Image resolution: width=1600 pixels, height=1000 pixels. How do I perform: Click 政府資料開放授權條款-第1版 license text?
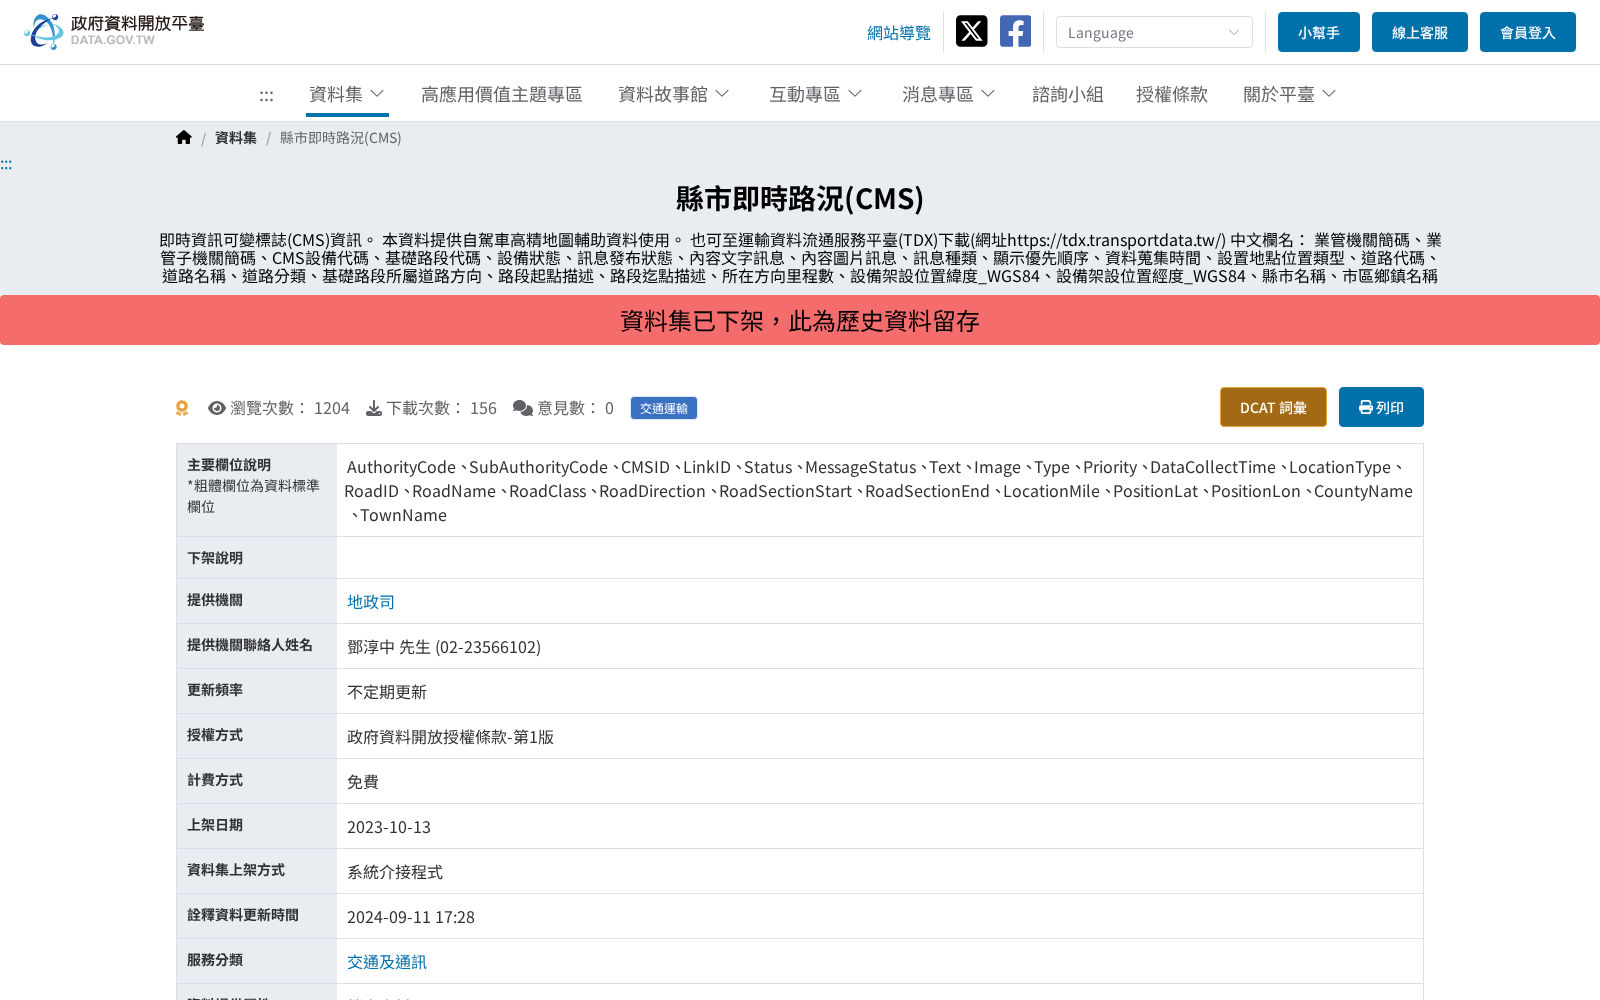point(450,737)
